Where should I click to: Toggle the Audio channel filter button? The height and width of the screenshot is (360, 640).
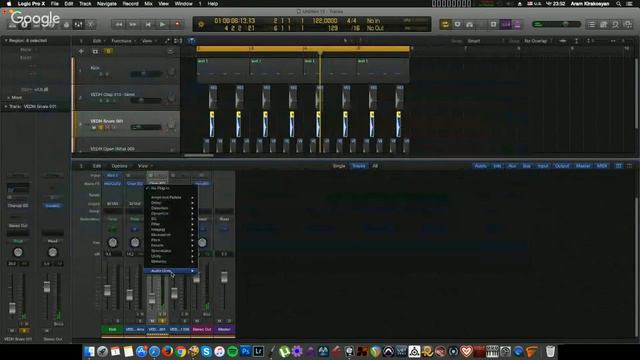click(x=480, y=166)
